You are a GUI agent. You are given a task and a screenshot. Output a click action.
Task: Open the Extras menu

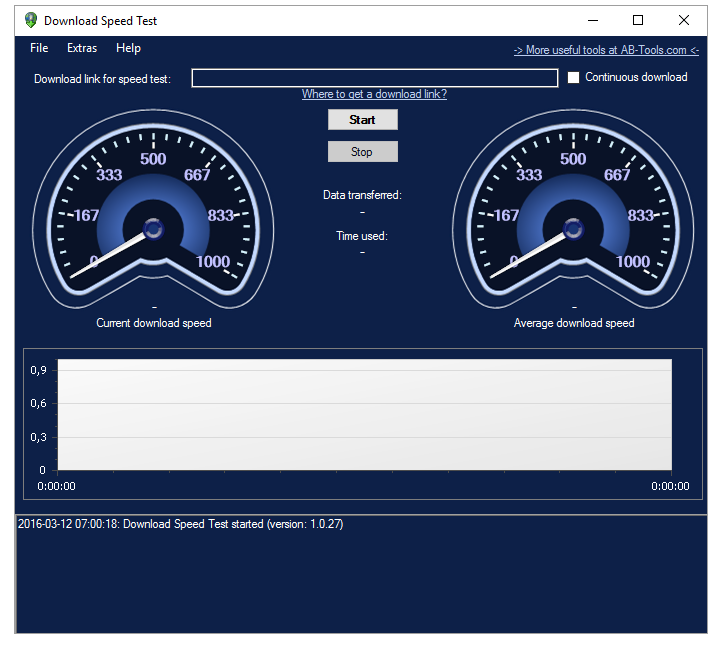82,48
